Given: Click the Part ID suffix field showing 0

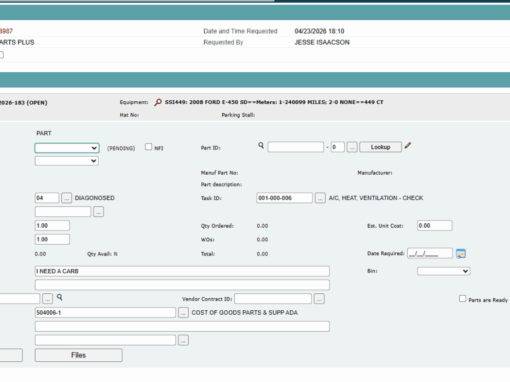Looking at the screenshot, I should [x=337, y=147].
